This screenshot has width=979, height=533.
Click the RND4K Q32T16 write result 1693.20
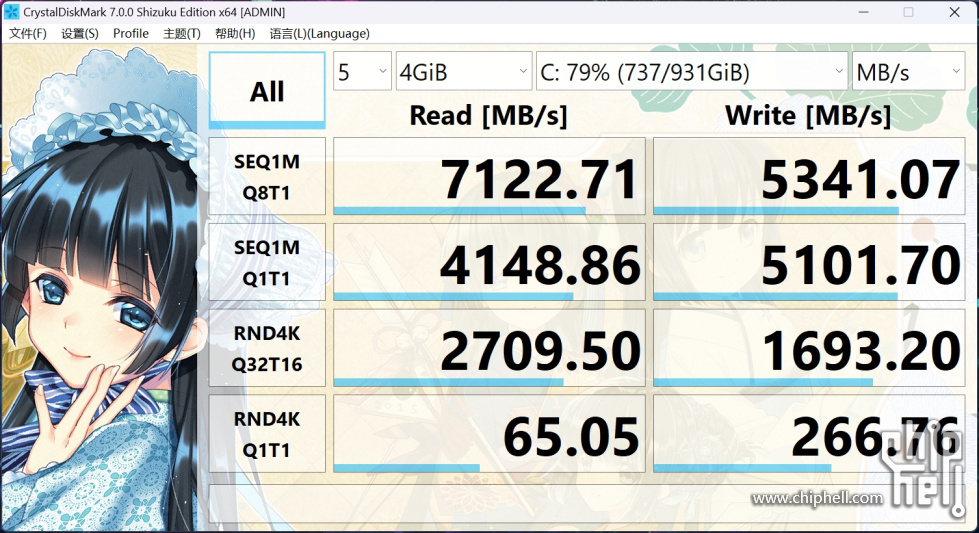pos(809,348)
